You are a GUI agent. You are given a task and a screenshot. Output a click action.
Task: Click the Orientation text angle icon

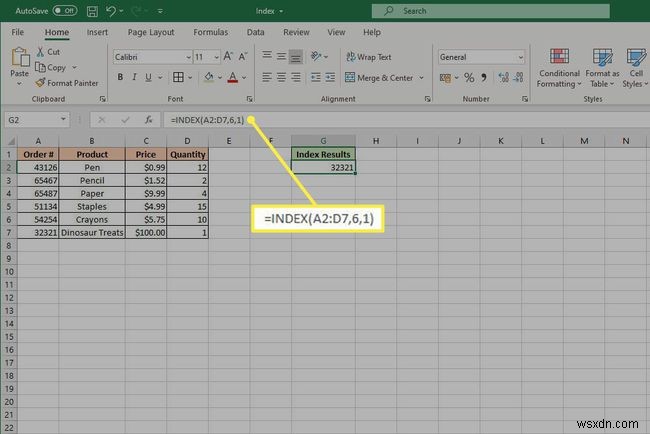point(316,56)
